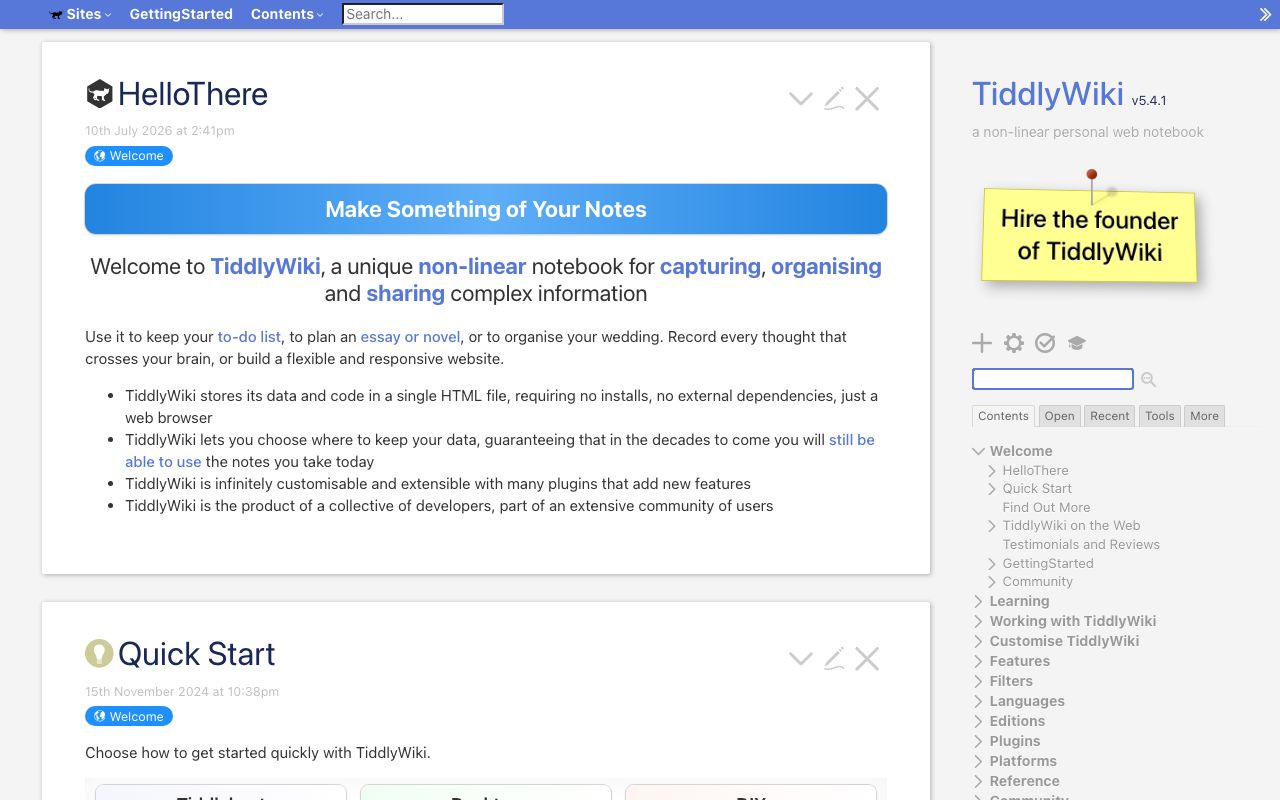1280x800 pixels.
Task: Open the 'essay or novel' link
Action: pos(410,337)
